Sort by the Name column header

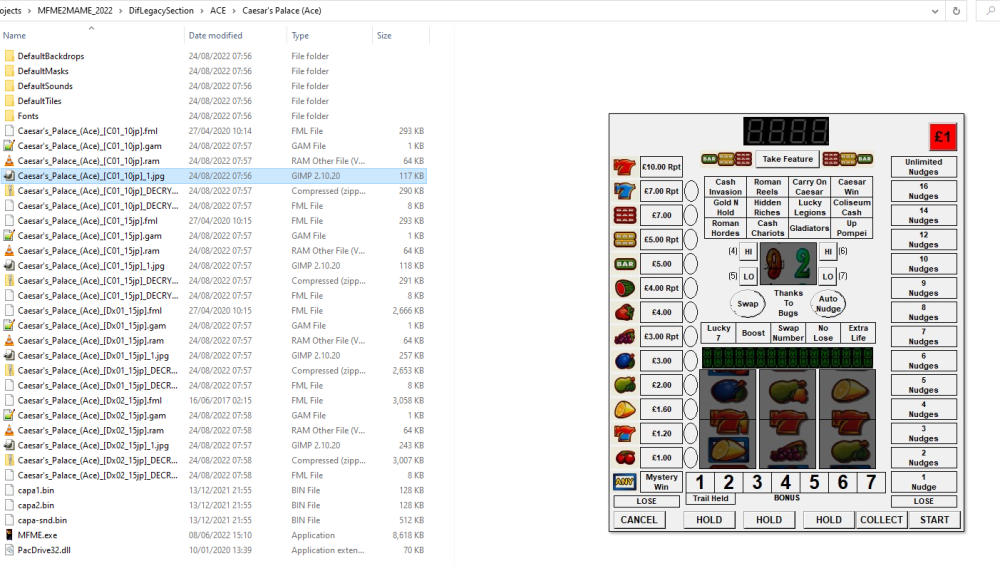pos(14,36)
